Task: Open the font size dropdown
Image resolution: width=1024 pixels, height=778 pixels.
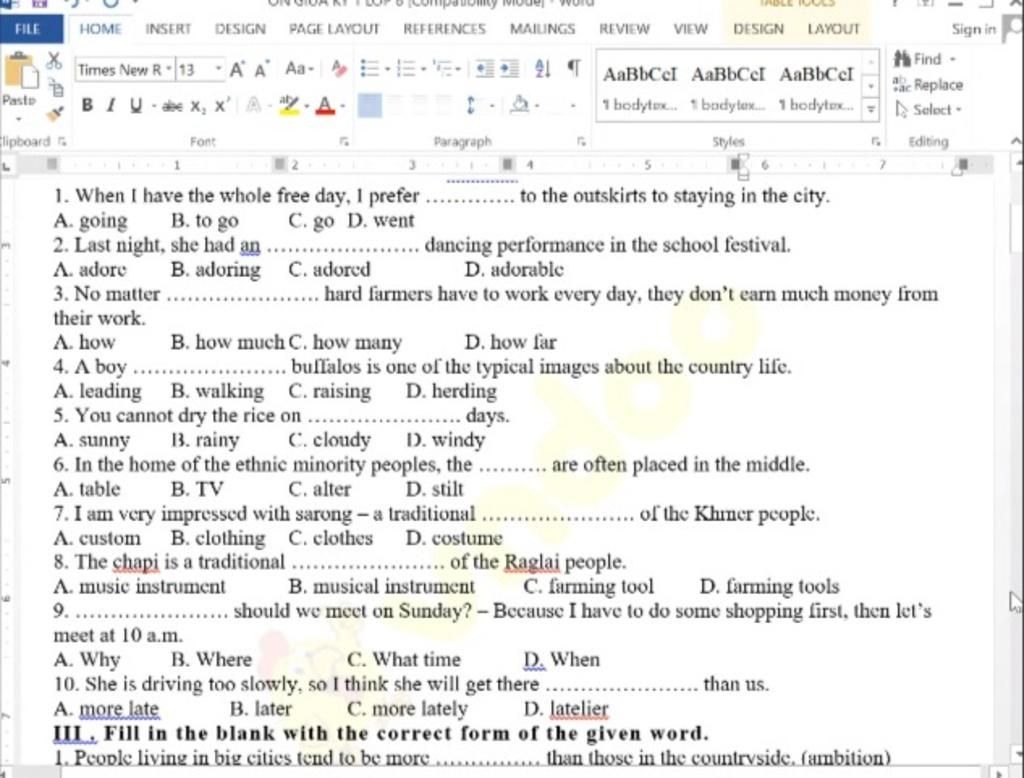Action: pyautogui.click(x=219, y=69)
